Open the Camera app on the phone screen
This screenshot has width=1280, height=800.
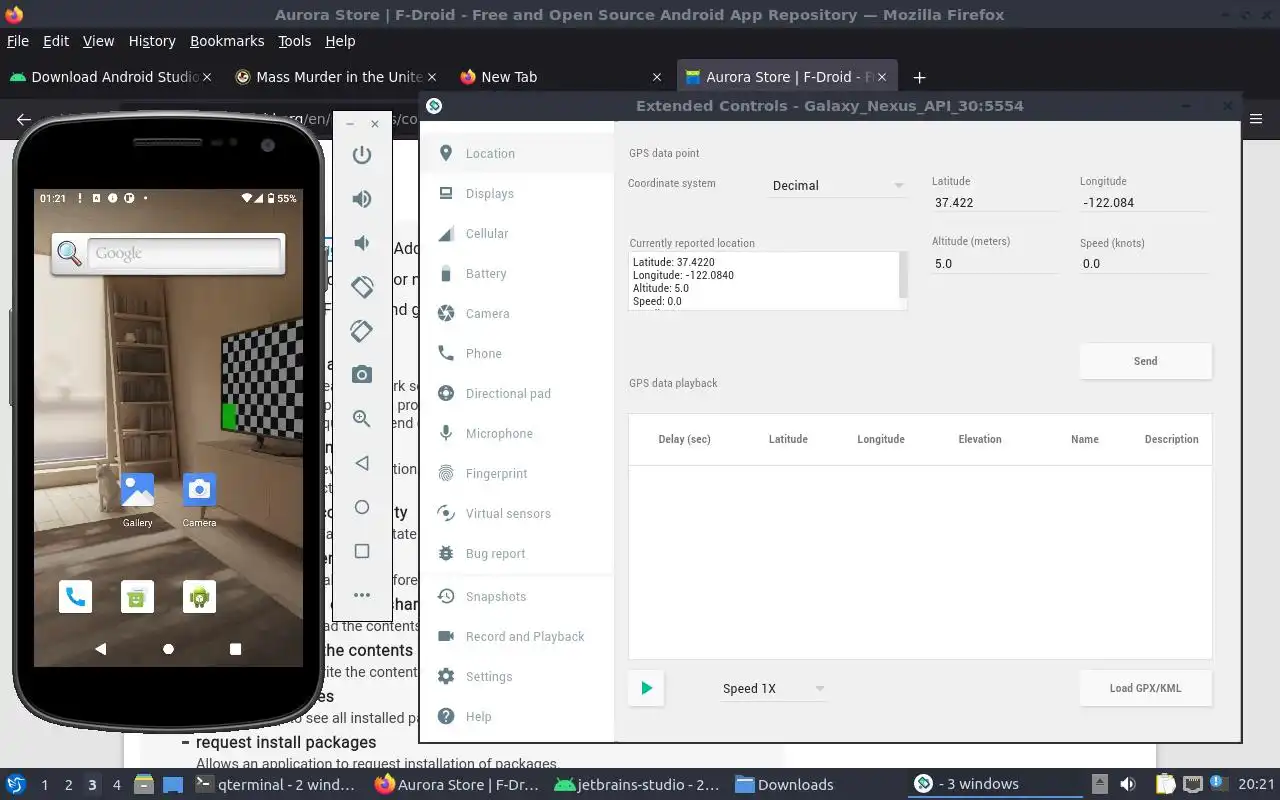(199, 499)
